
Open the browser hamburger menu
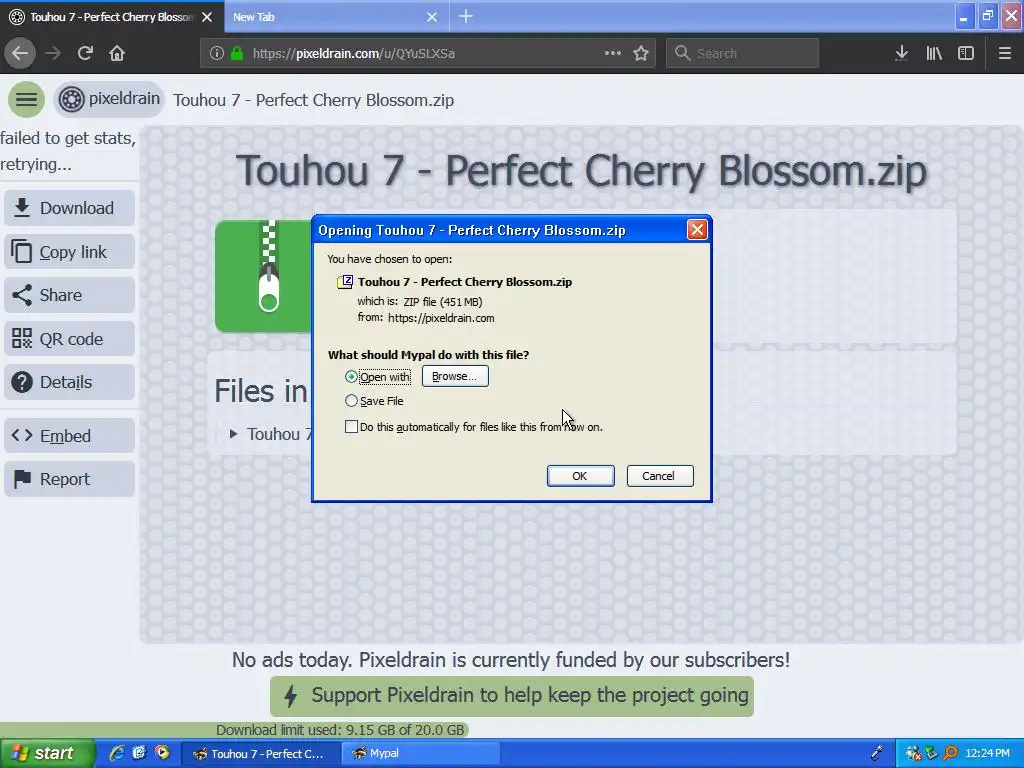tap(1004, 53)
